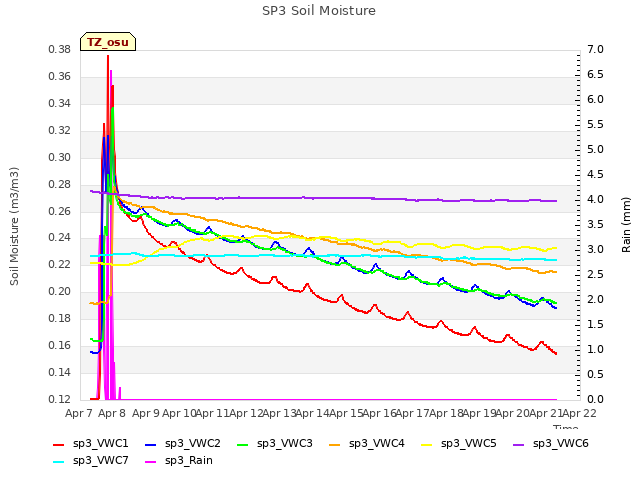
Task: Click the magenta rain spike peak
Action: 111,71
